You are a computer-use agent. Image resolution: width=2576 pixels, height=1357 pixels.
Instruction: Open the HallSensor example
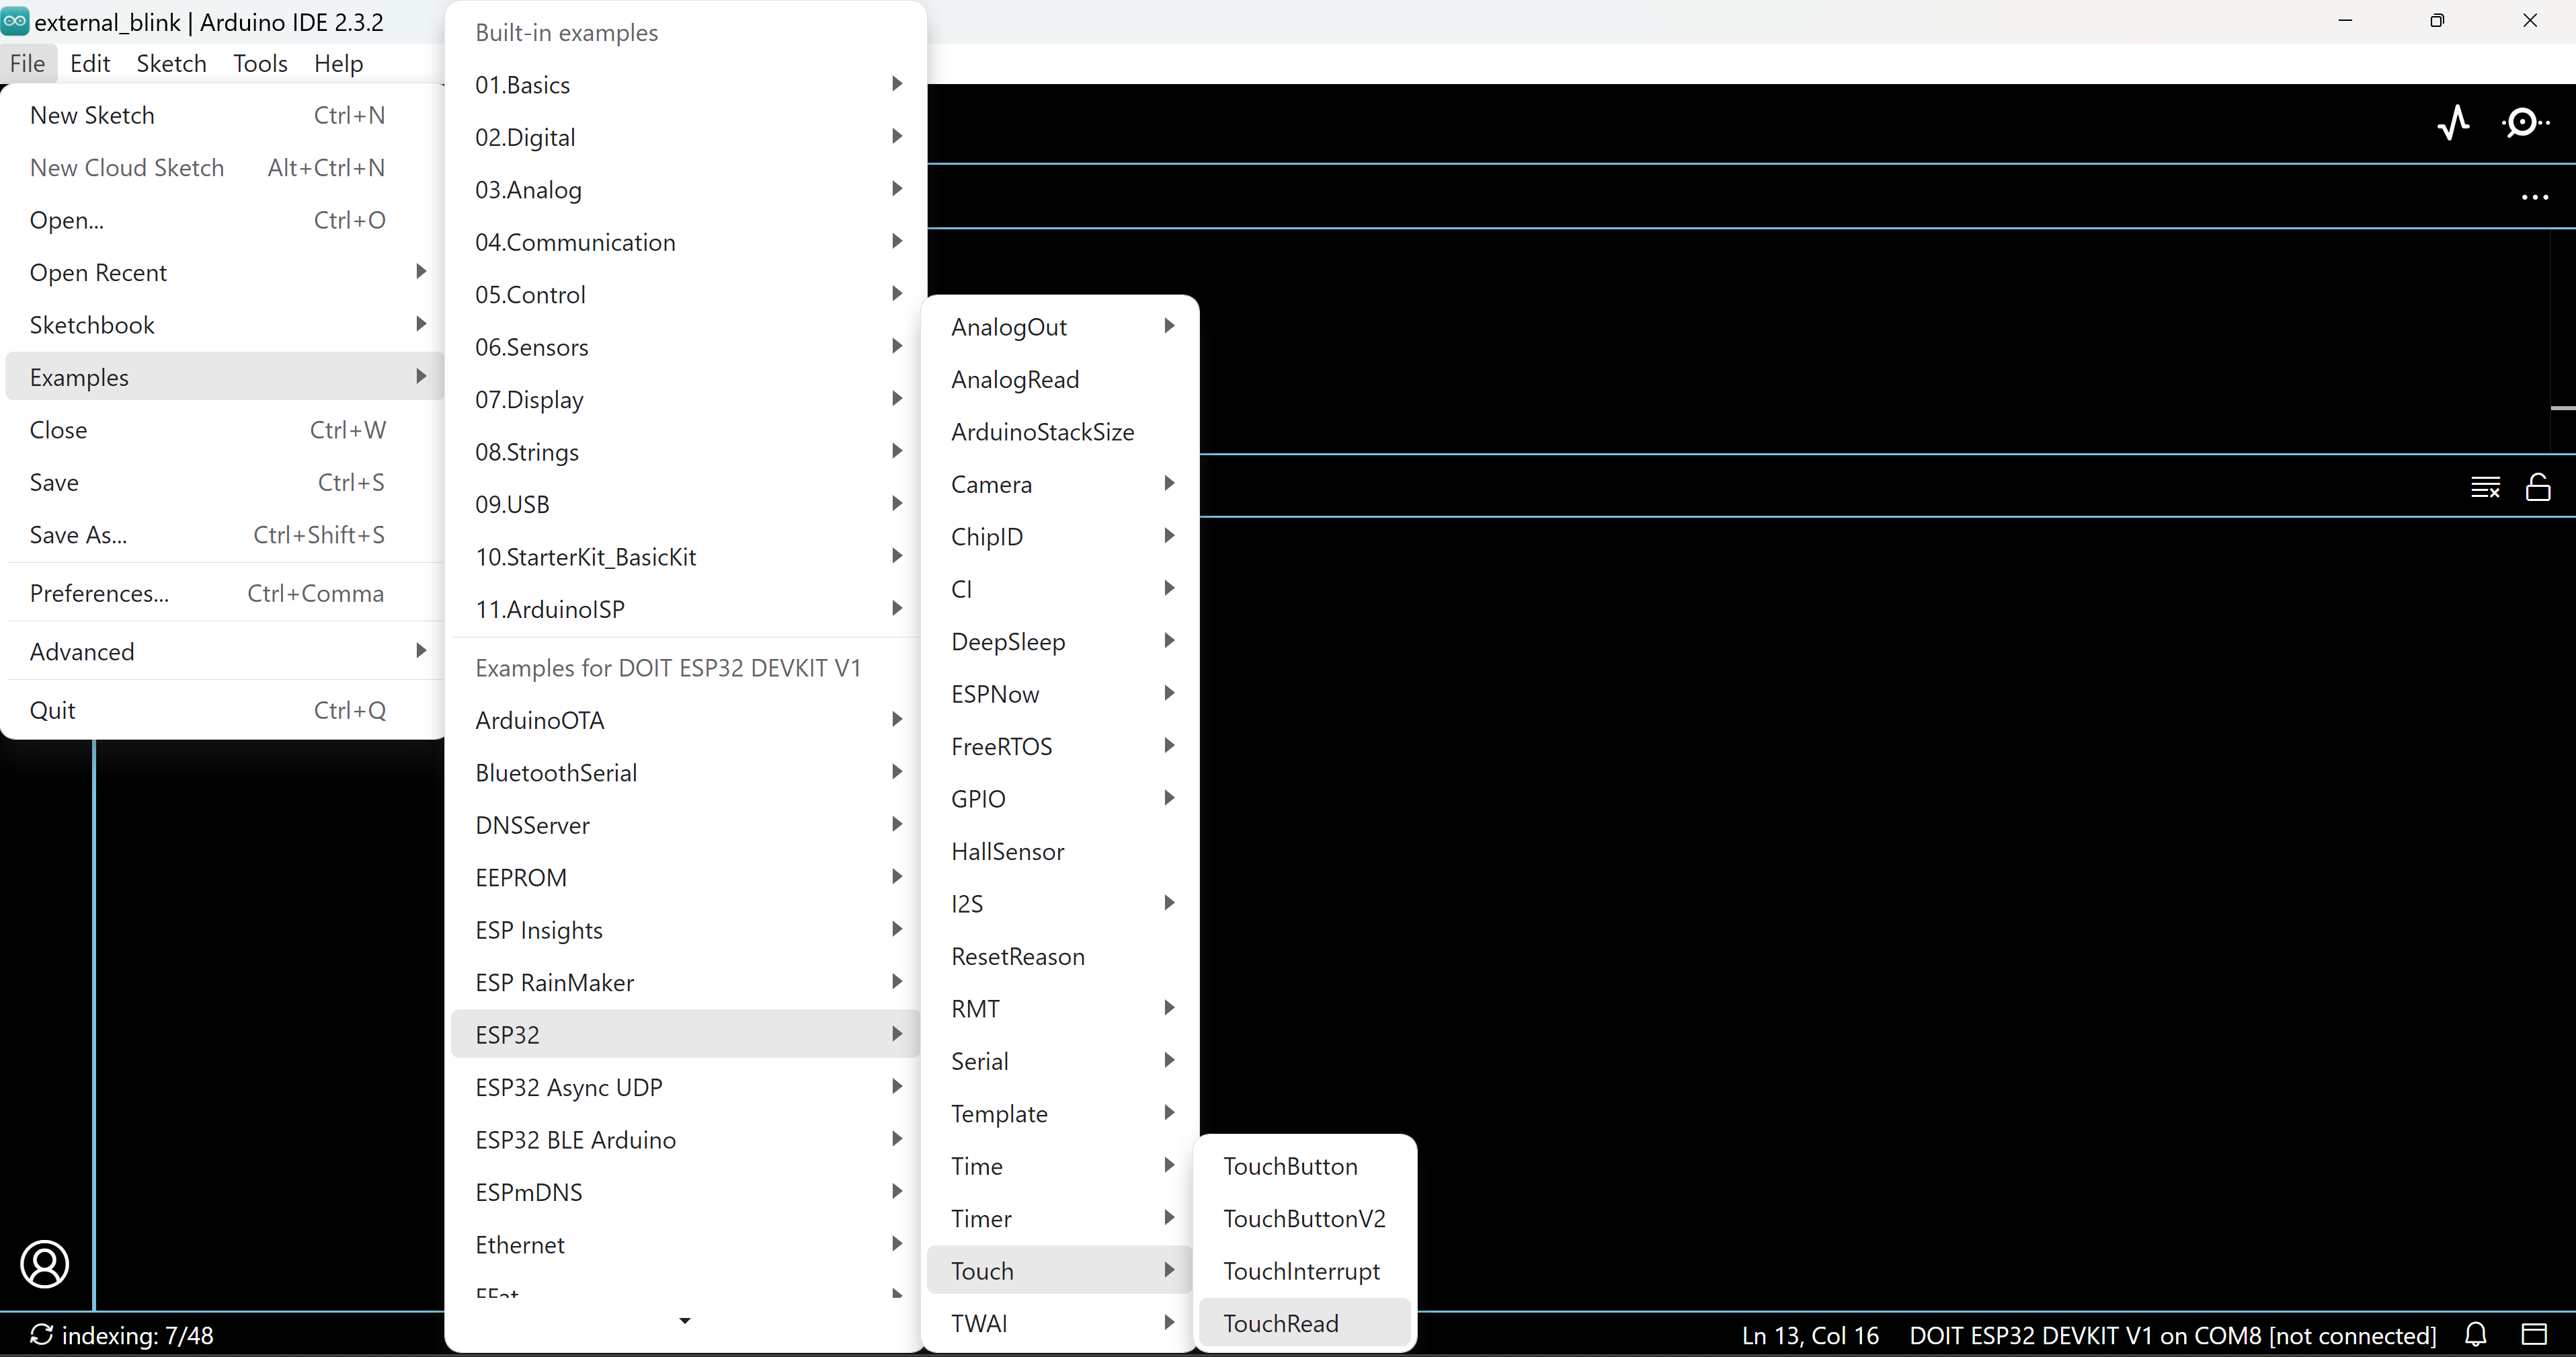(1060, 852)
